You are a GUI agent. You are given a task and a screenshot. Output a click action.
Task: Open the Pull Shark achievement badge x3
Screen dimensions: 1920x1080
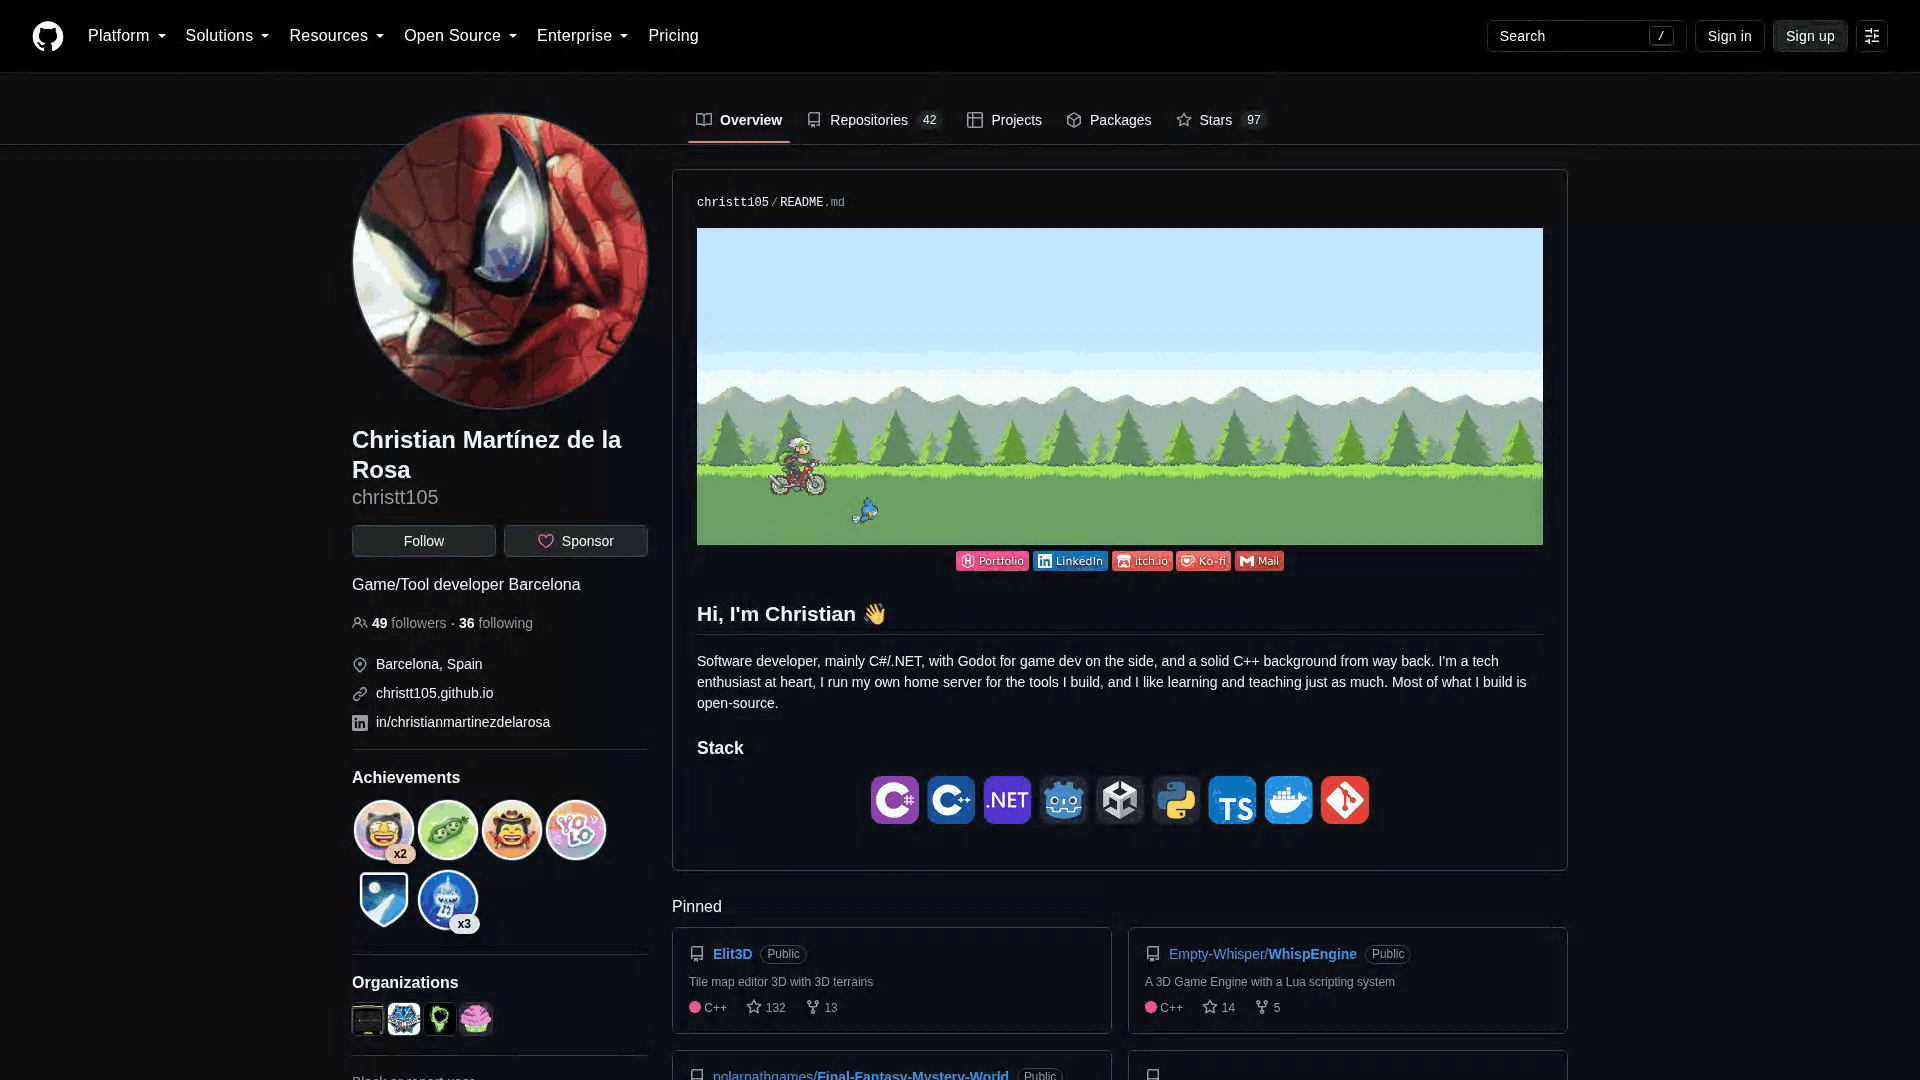point(448,900)
